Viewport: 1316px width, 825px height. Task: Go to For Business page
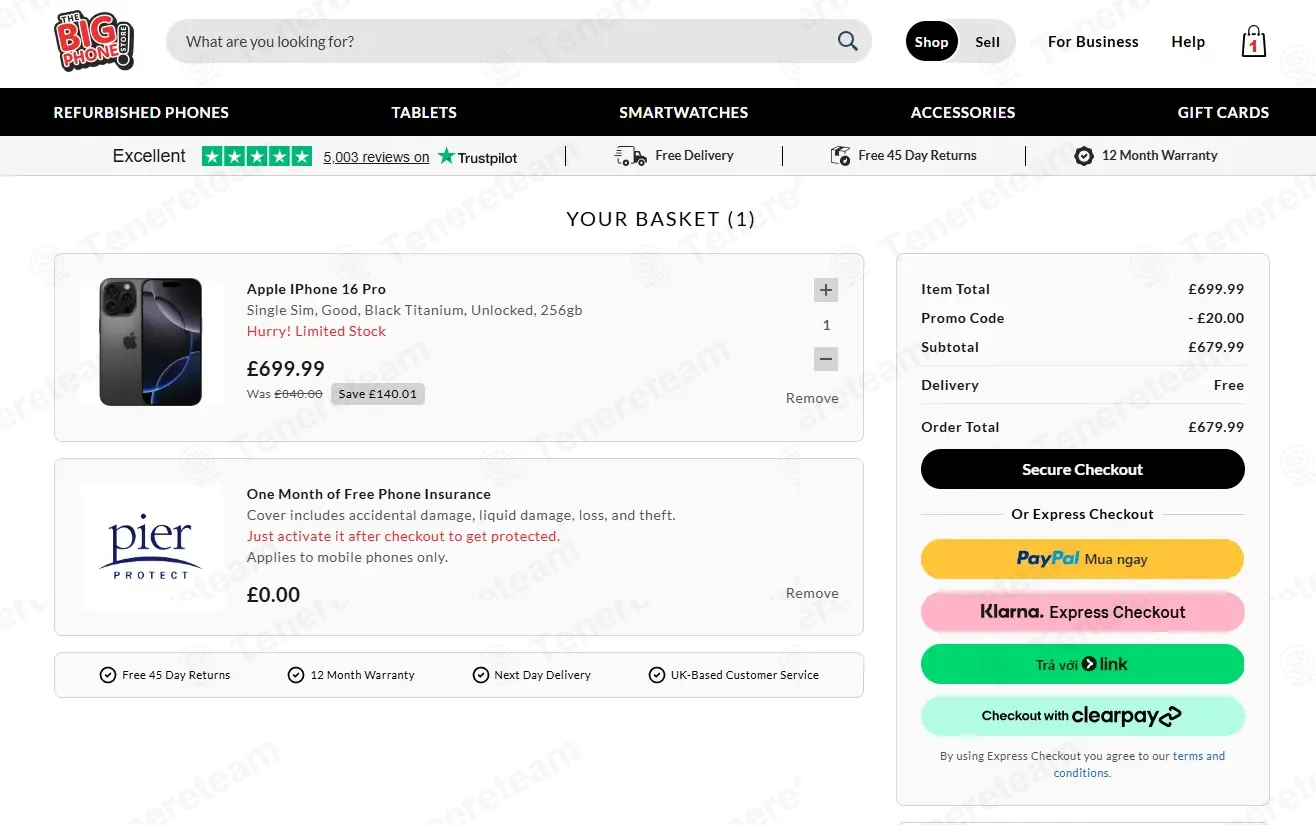tap(1093, 42)
